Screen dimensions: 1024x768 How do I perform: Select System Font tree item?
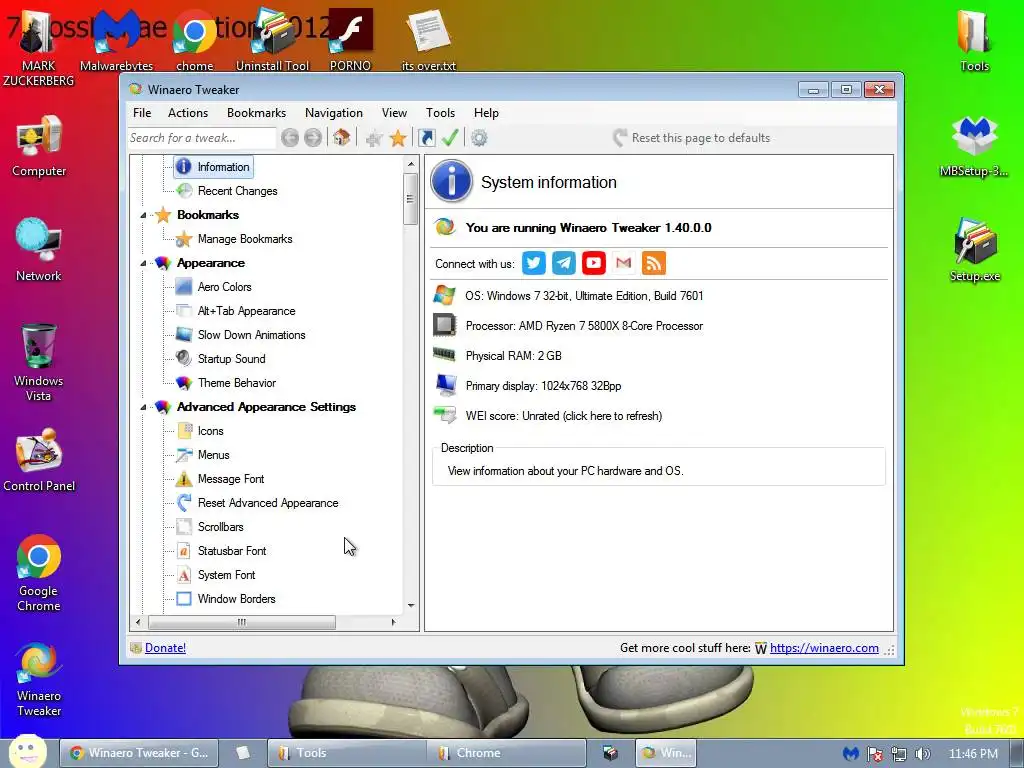tap(226, 575)
